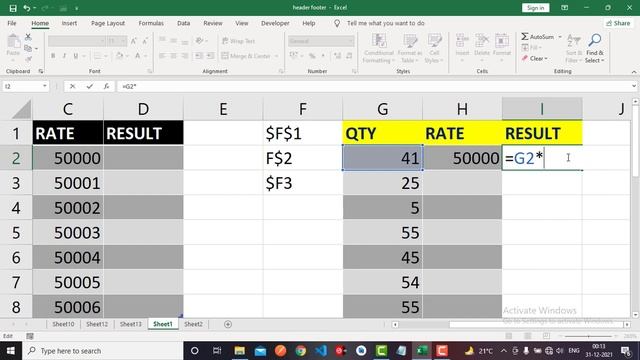Open the Developer tab
The width and height of the screenshot is (640, 360).
pyautogui.click(x=275, y=23)
